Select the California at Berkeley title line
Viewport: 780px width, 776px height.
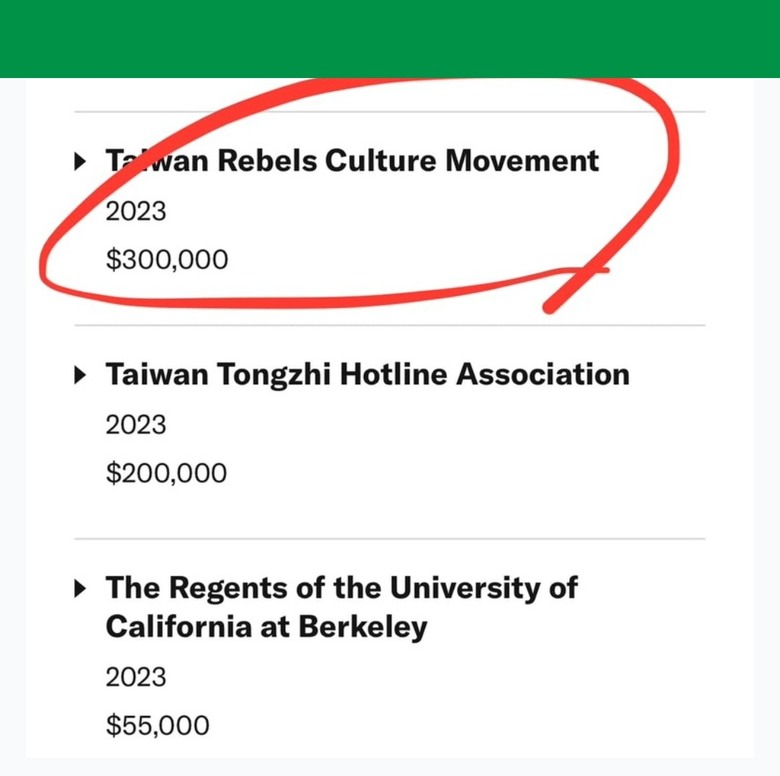[266, 627]
